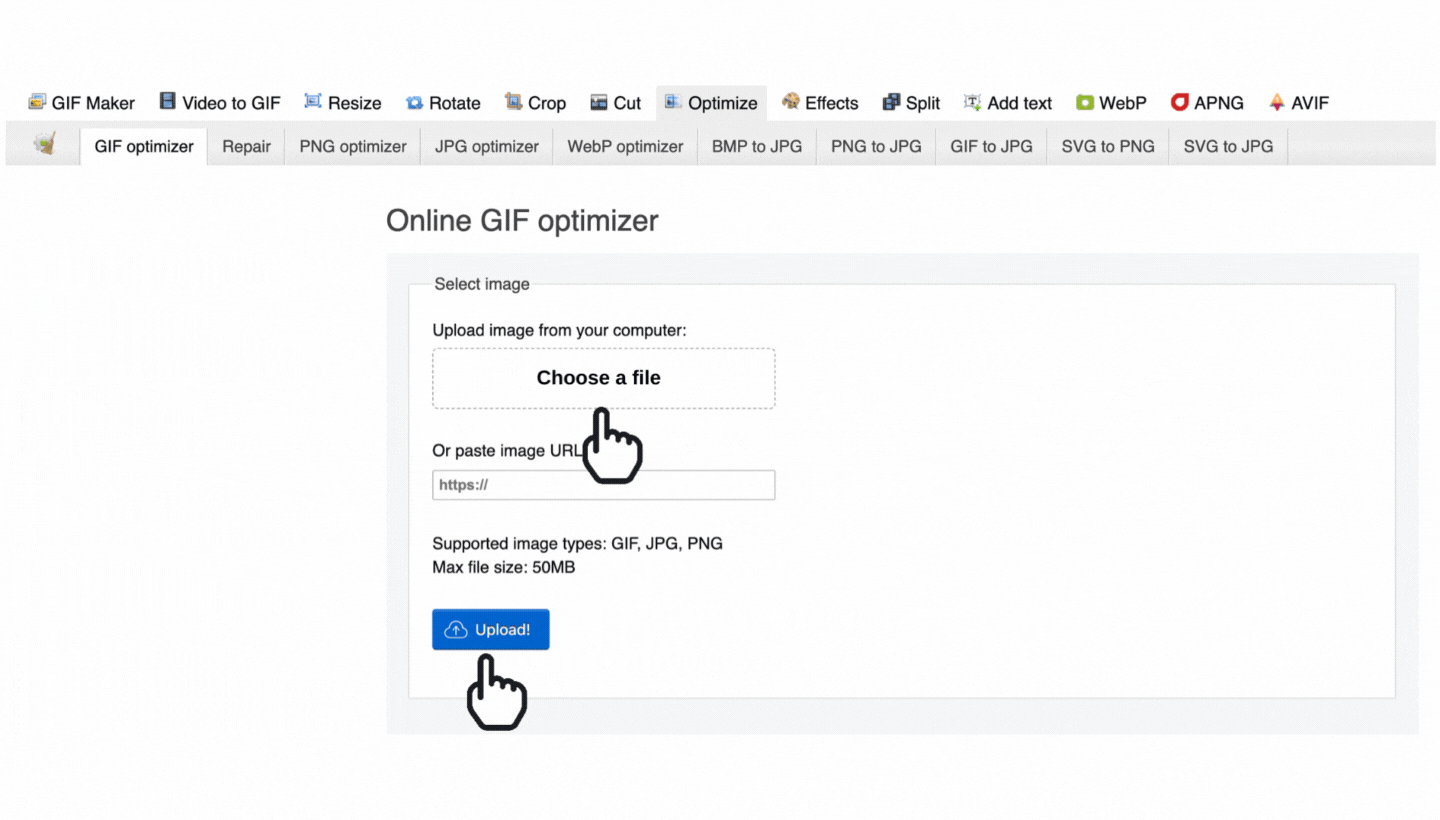Image resolution: width=1440 pixels, height=820 pixels.
Task: Select the Cut tool icon
Action: coord(599,103)
